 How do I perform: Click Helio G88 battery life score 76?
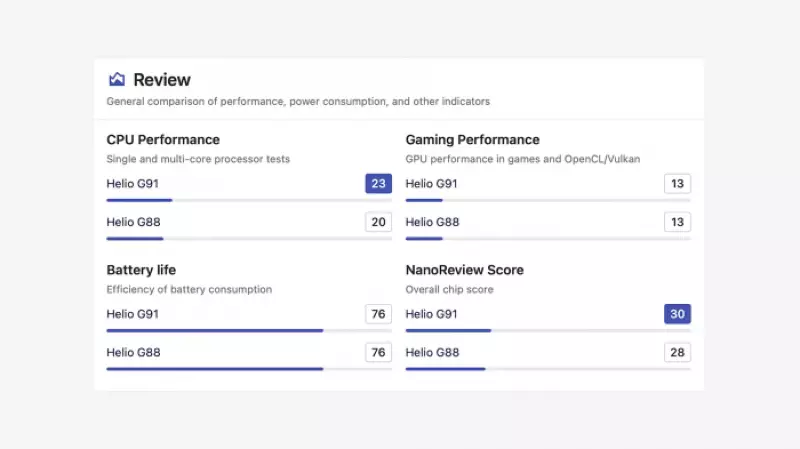click(x=379, y=352)
